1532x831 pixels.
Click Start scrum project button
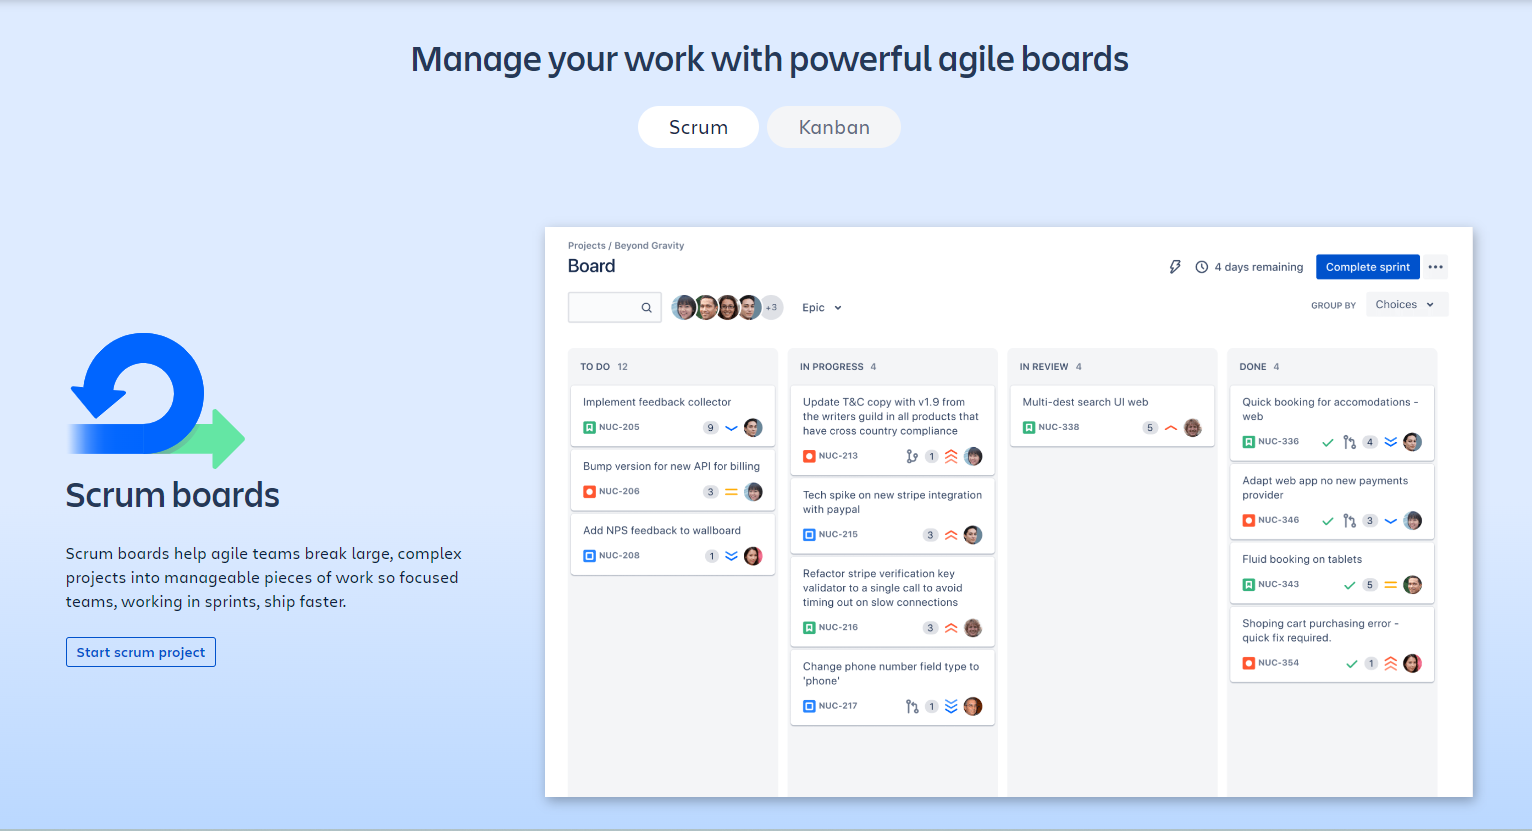[141, 652]
